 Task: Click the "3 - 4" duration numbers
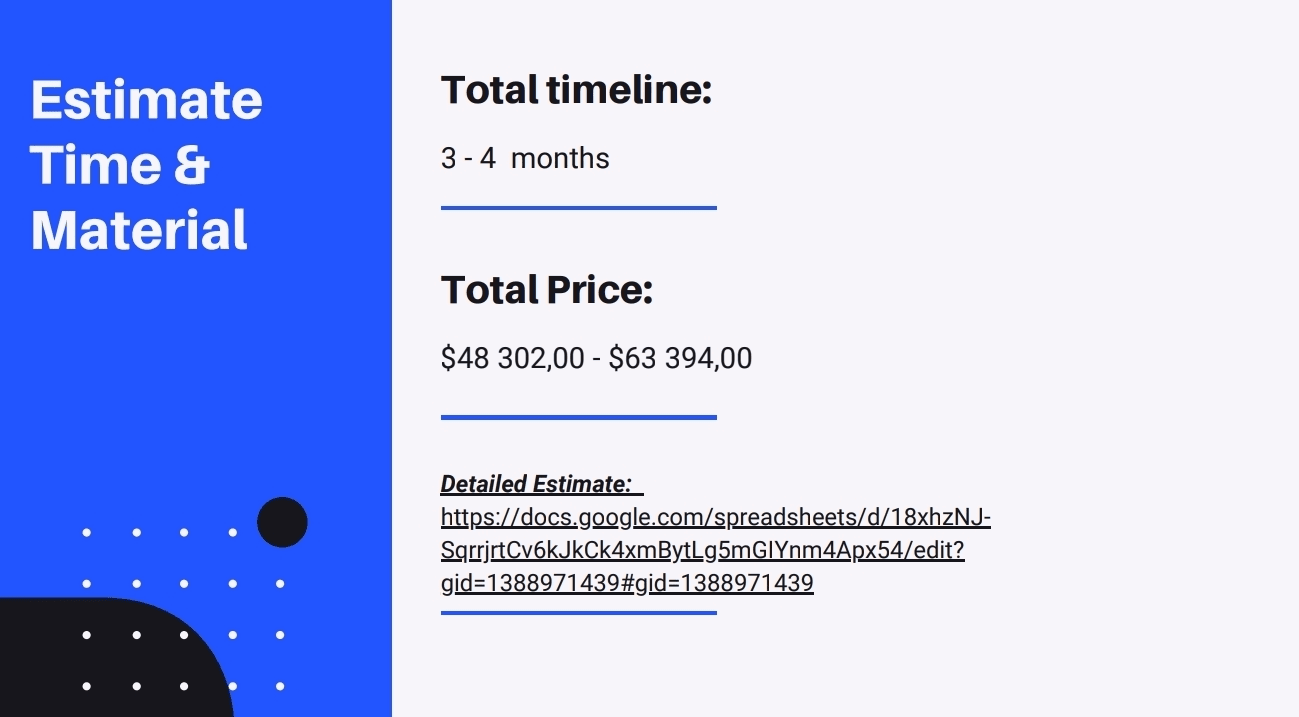tap(468, 158)
